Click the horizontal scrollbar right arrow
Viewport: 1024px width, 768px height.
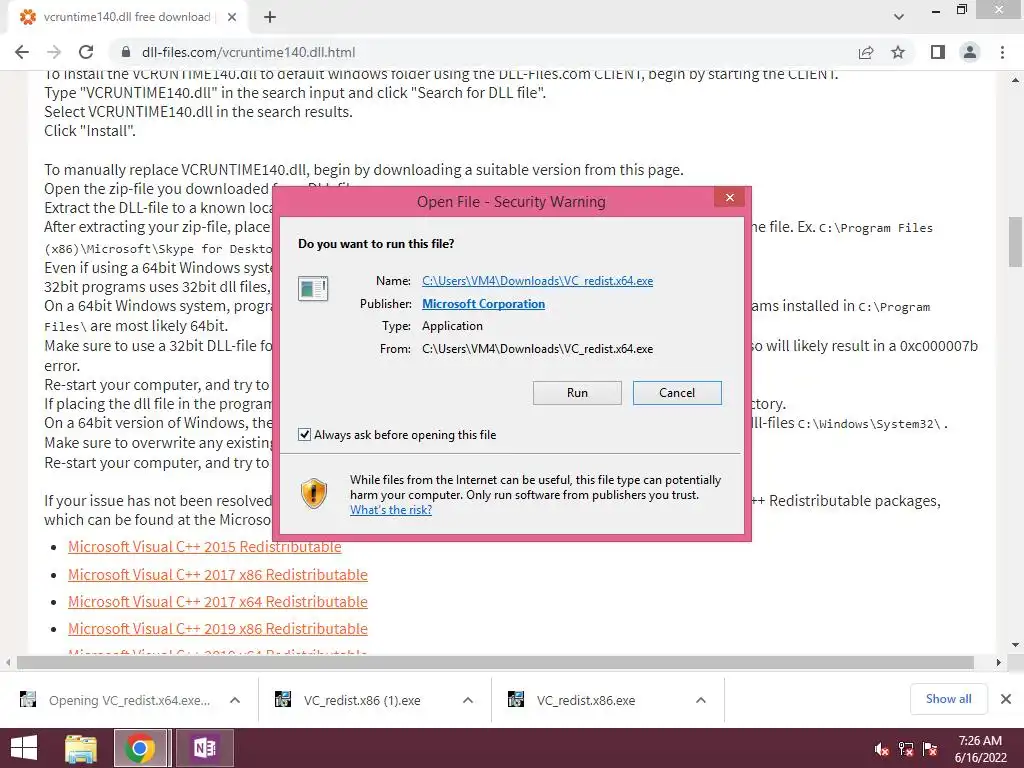coord(998,662)
